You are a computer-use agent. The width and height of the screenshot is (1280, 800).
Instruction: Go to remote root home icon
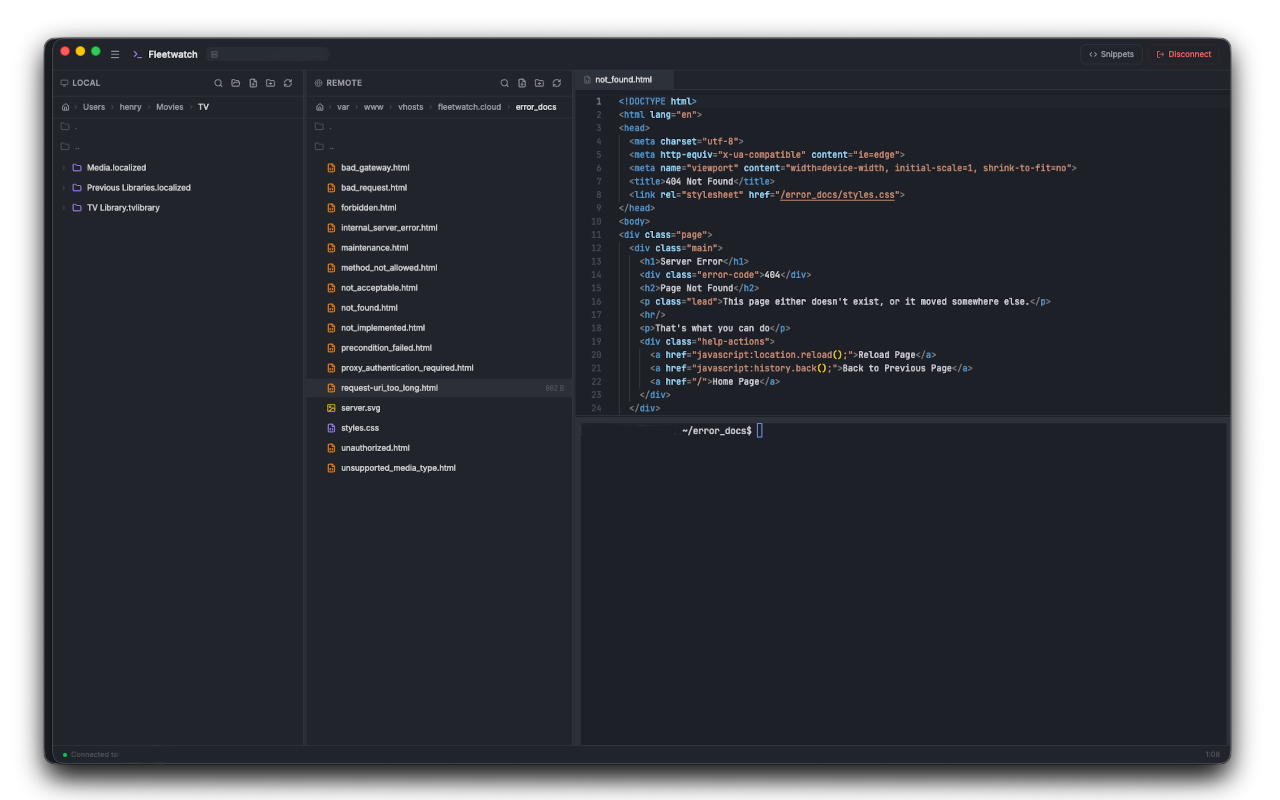click(319, 107)
